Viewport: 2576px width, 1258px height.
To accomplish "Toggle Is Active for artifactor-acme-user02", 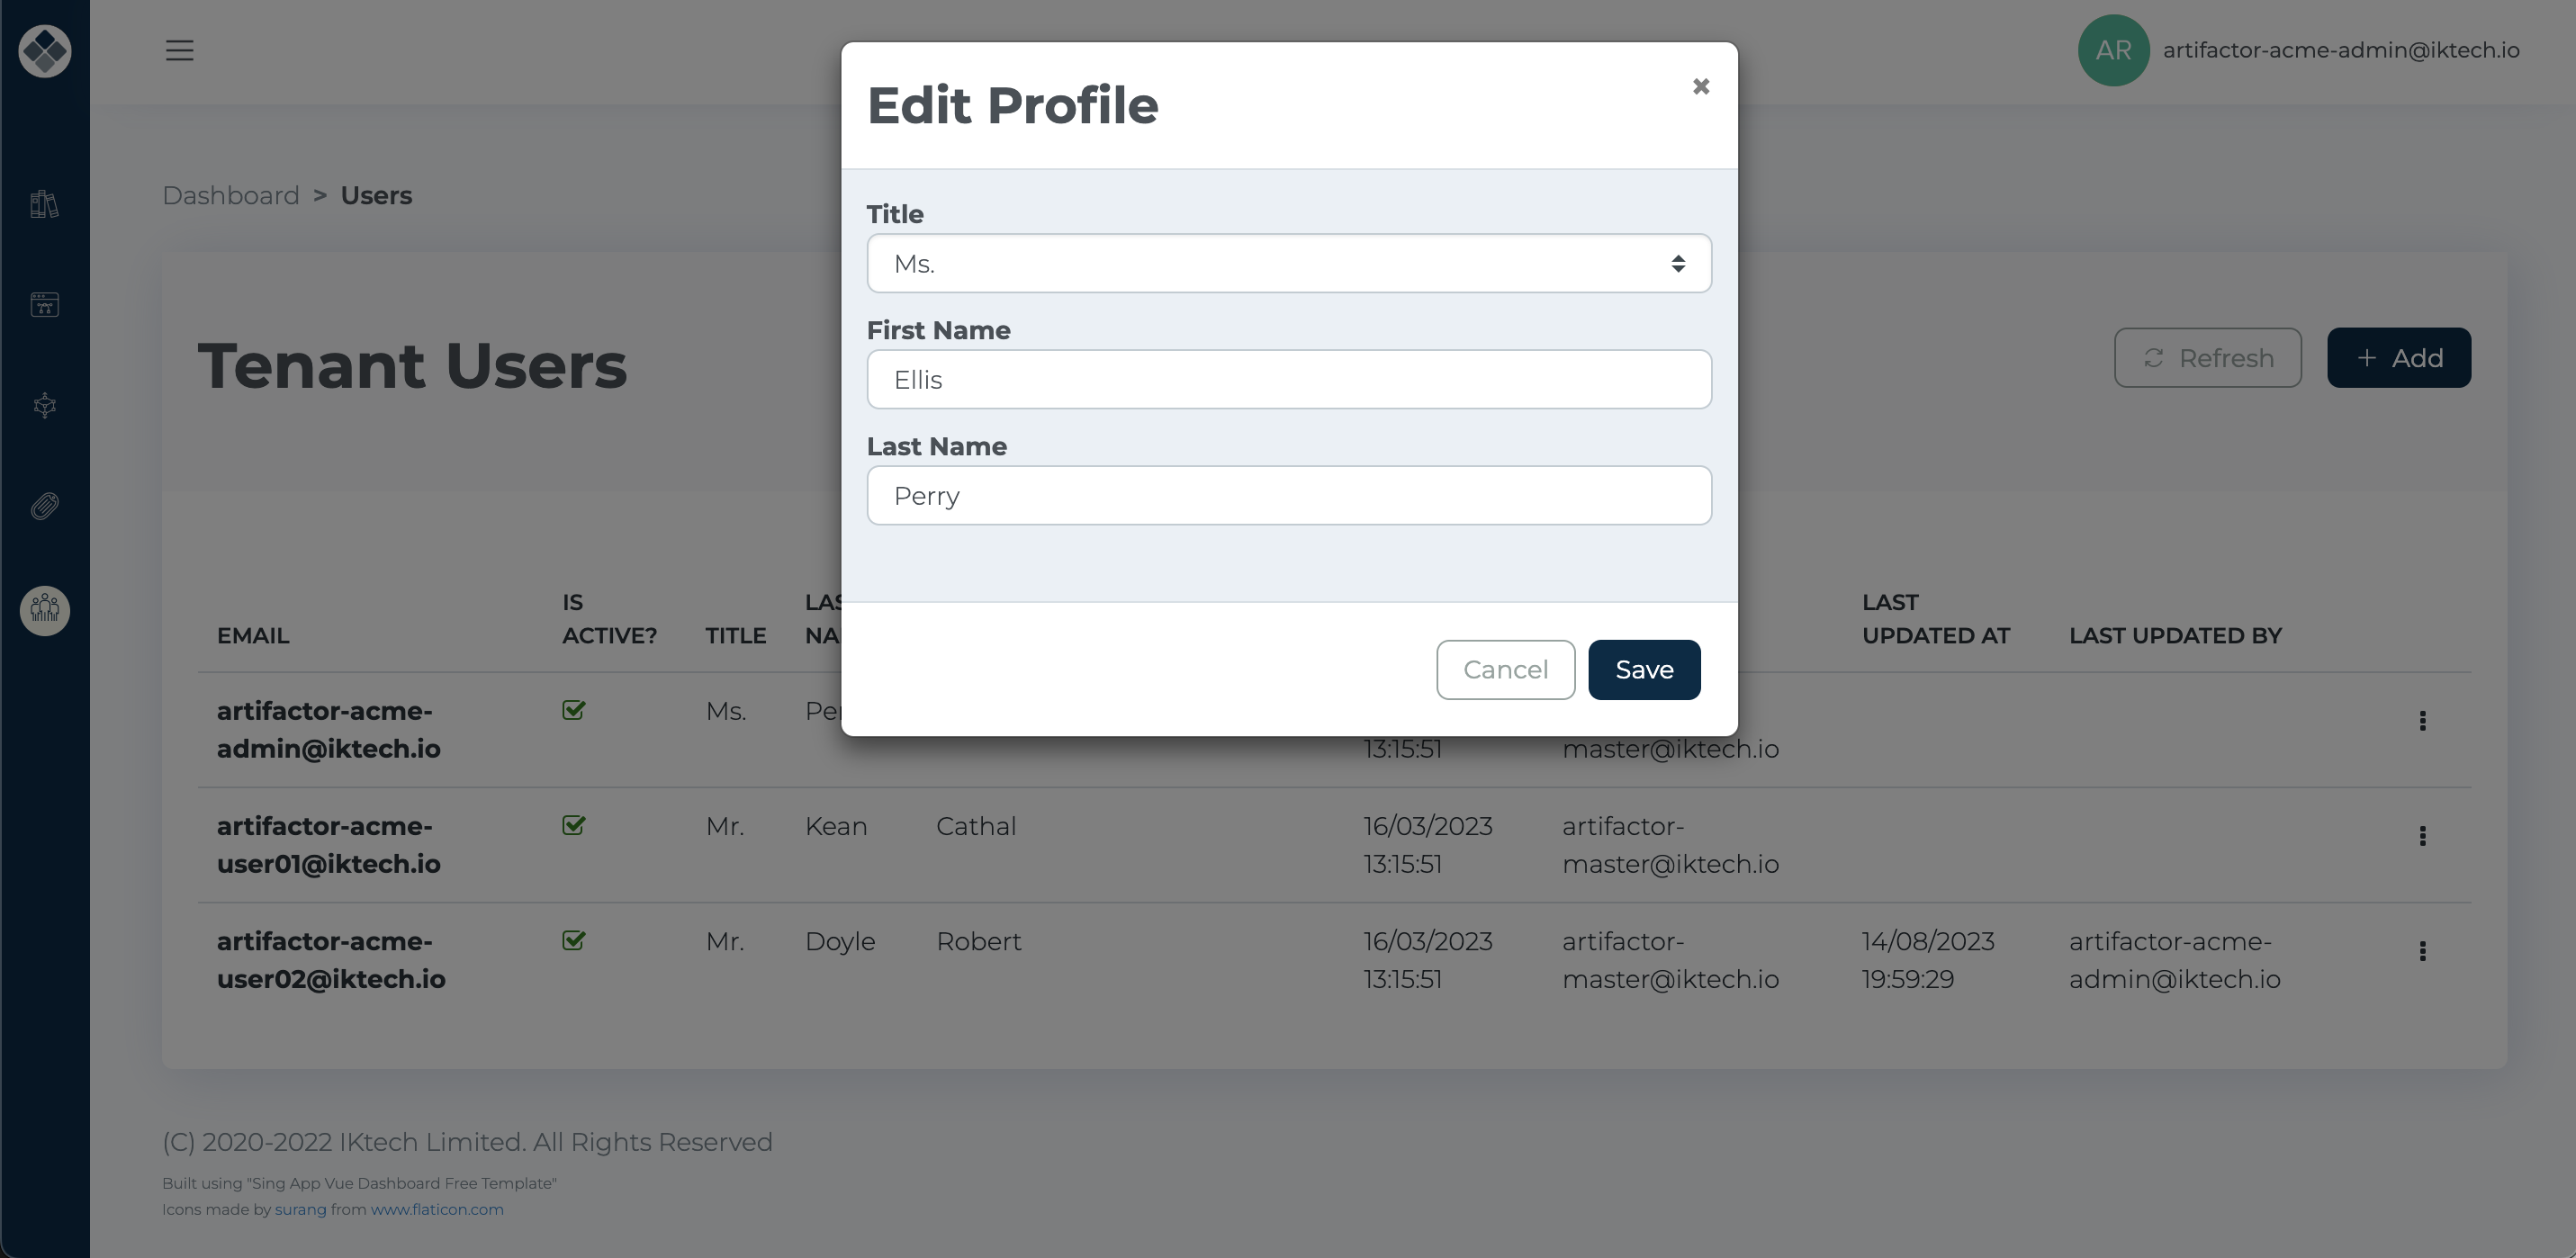I will click(x=574, y=940).
